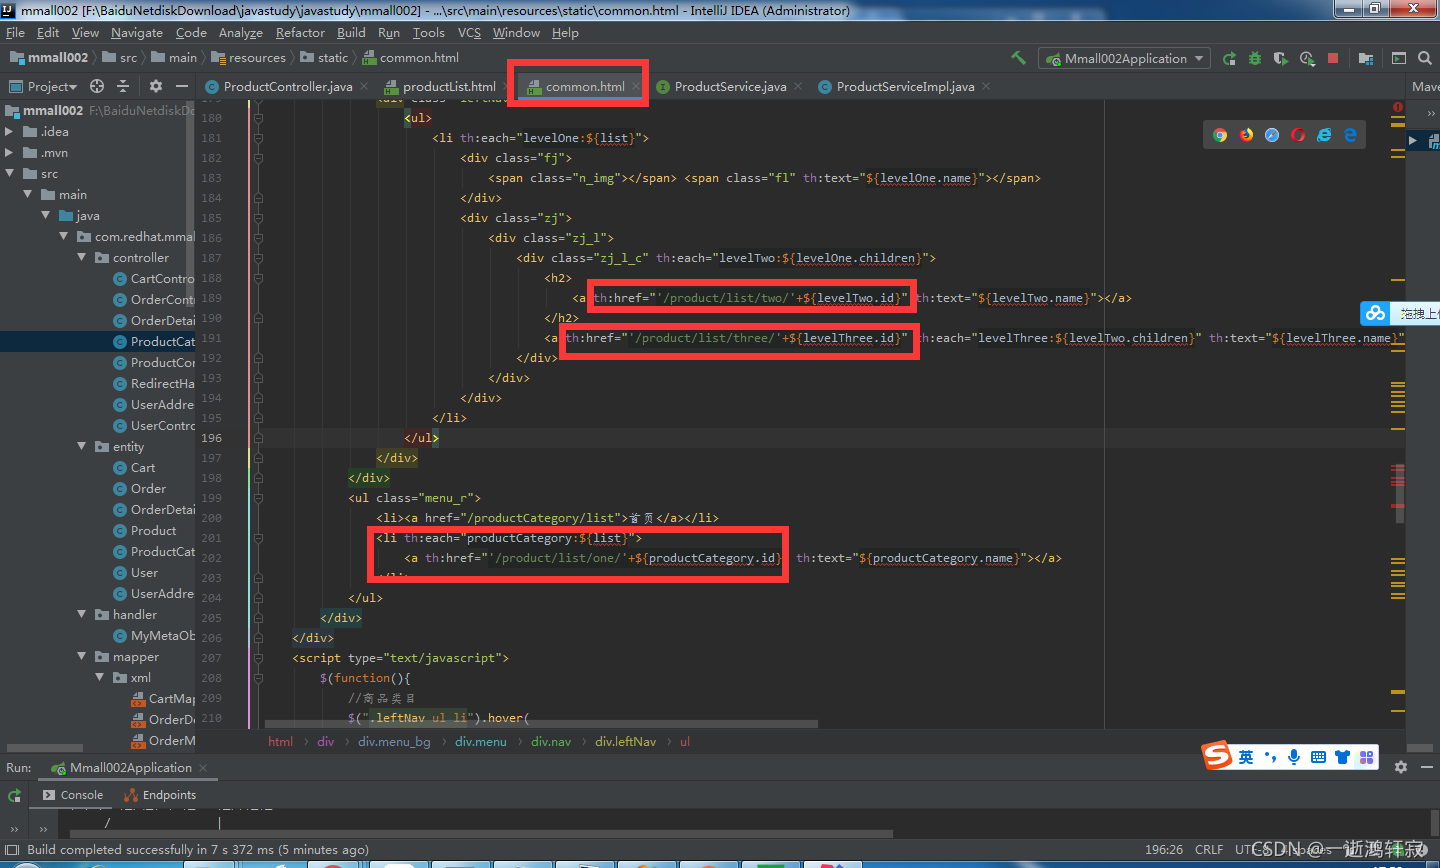This screenshot has width=1440, height=868.
Task: Open the Navigate menu
Action: click(x=137, y=32)
